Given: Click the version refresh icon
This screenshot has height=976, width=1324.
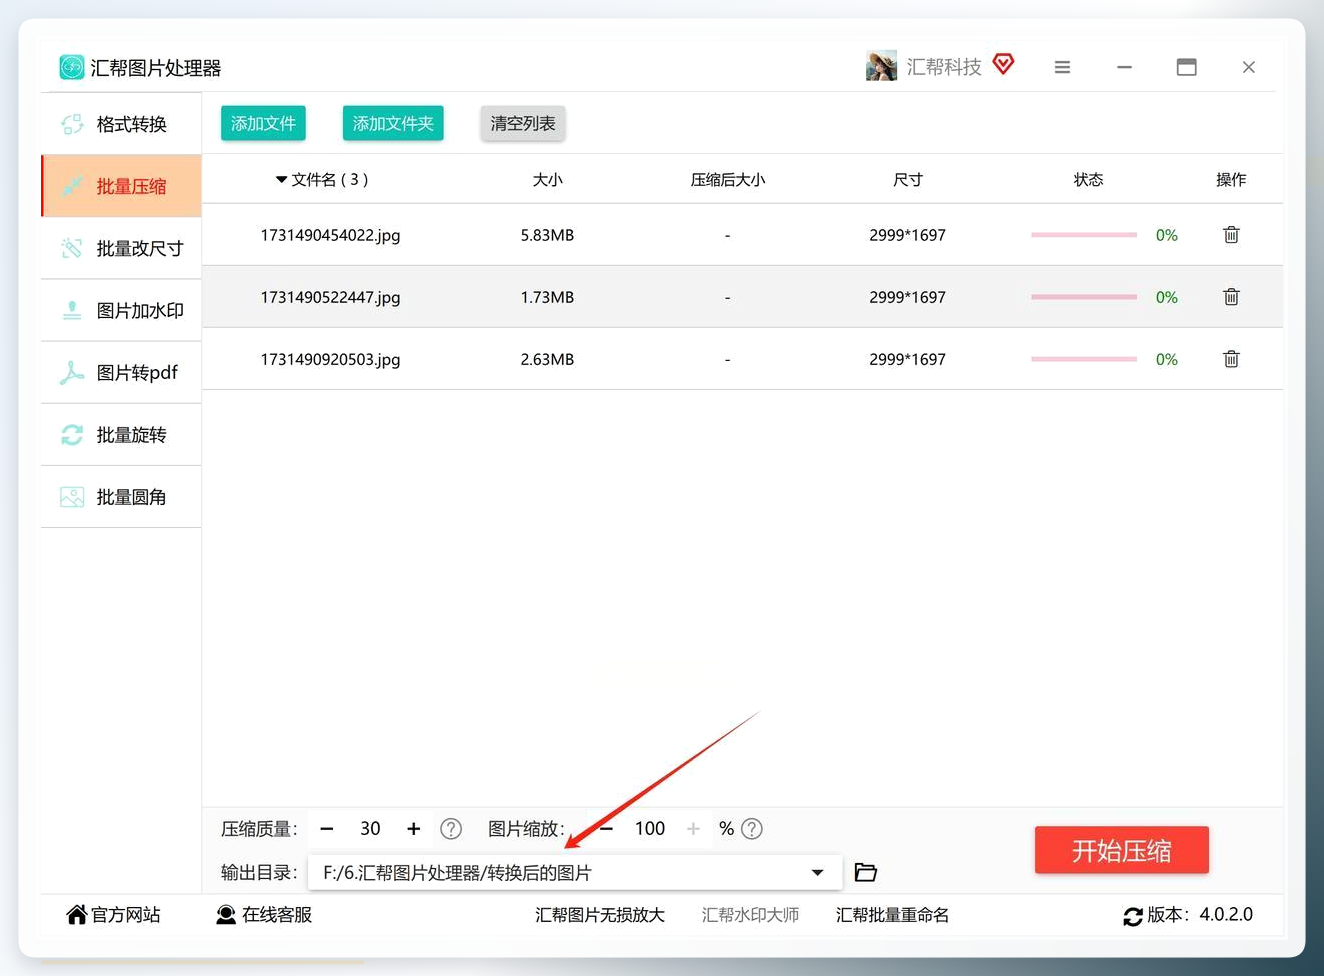Looking at the screenshot, I should click(x=1133, y=916).
